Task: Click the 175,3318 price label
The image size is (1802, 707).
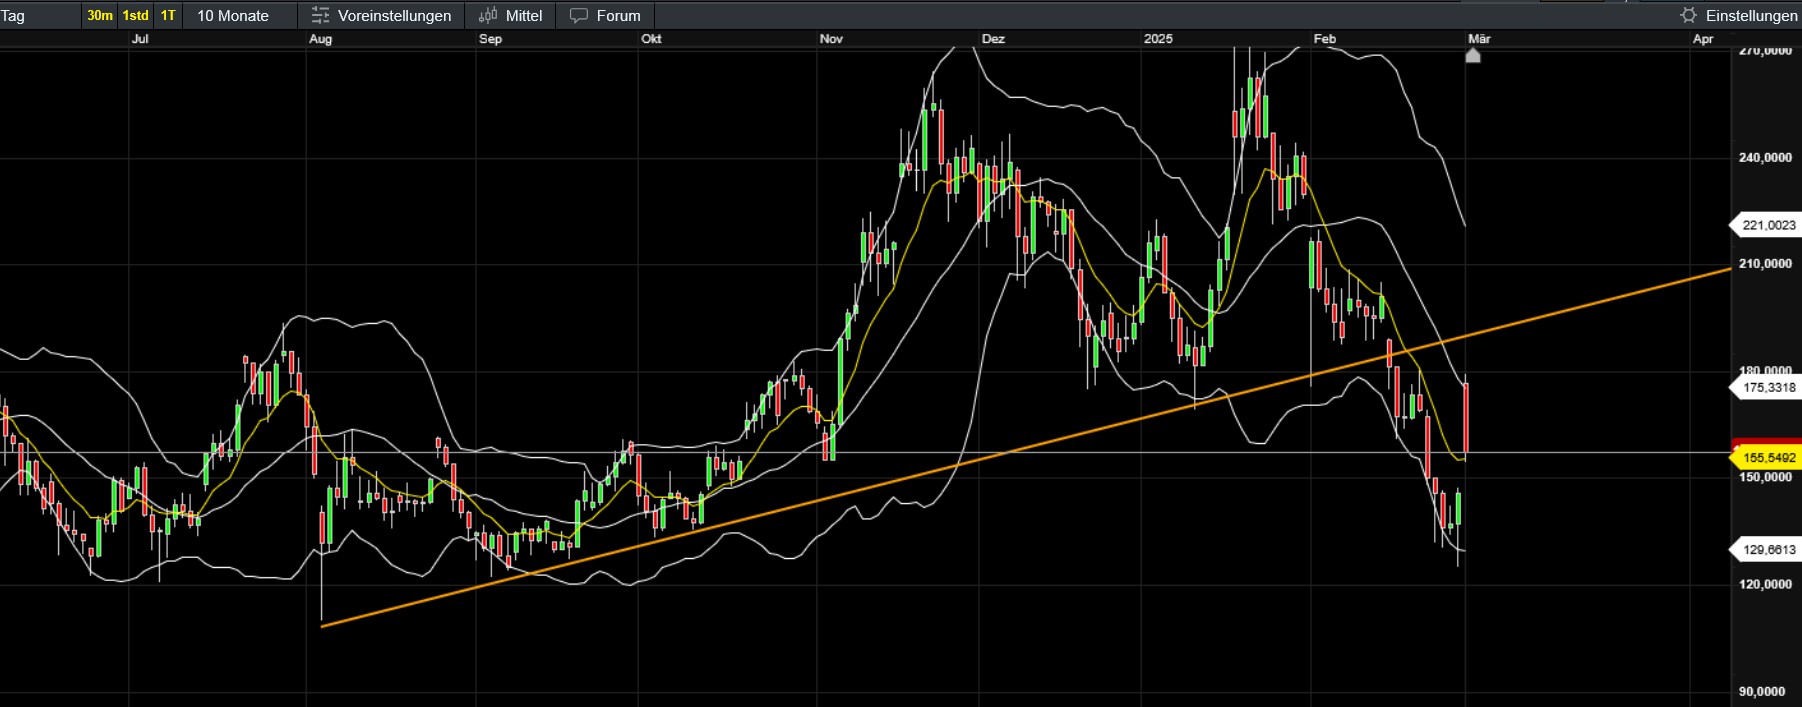Action: click(1767, 387)
